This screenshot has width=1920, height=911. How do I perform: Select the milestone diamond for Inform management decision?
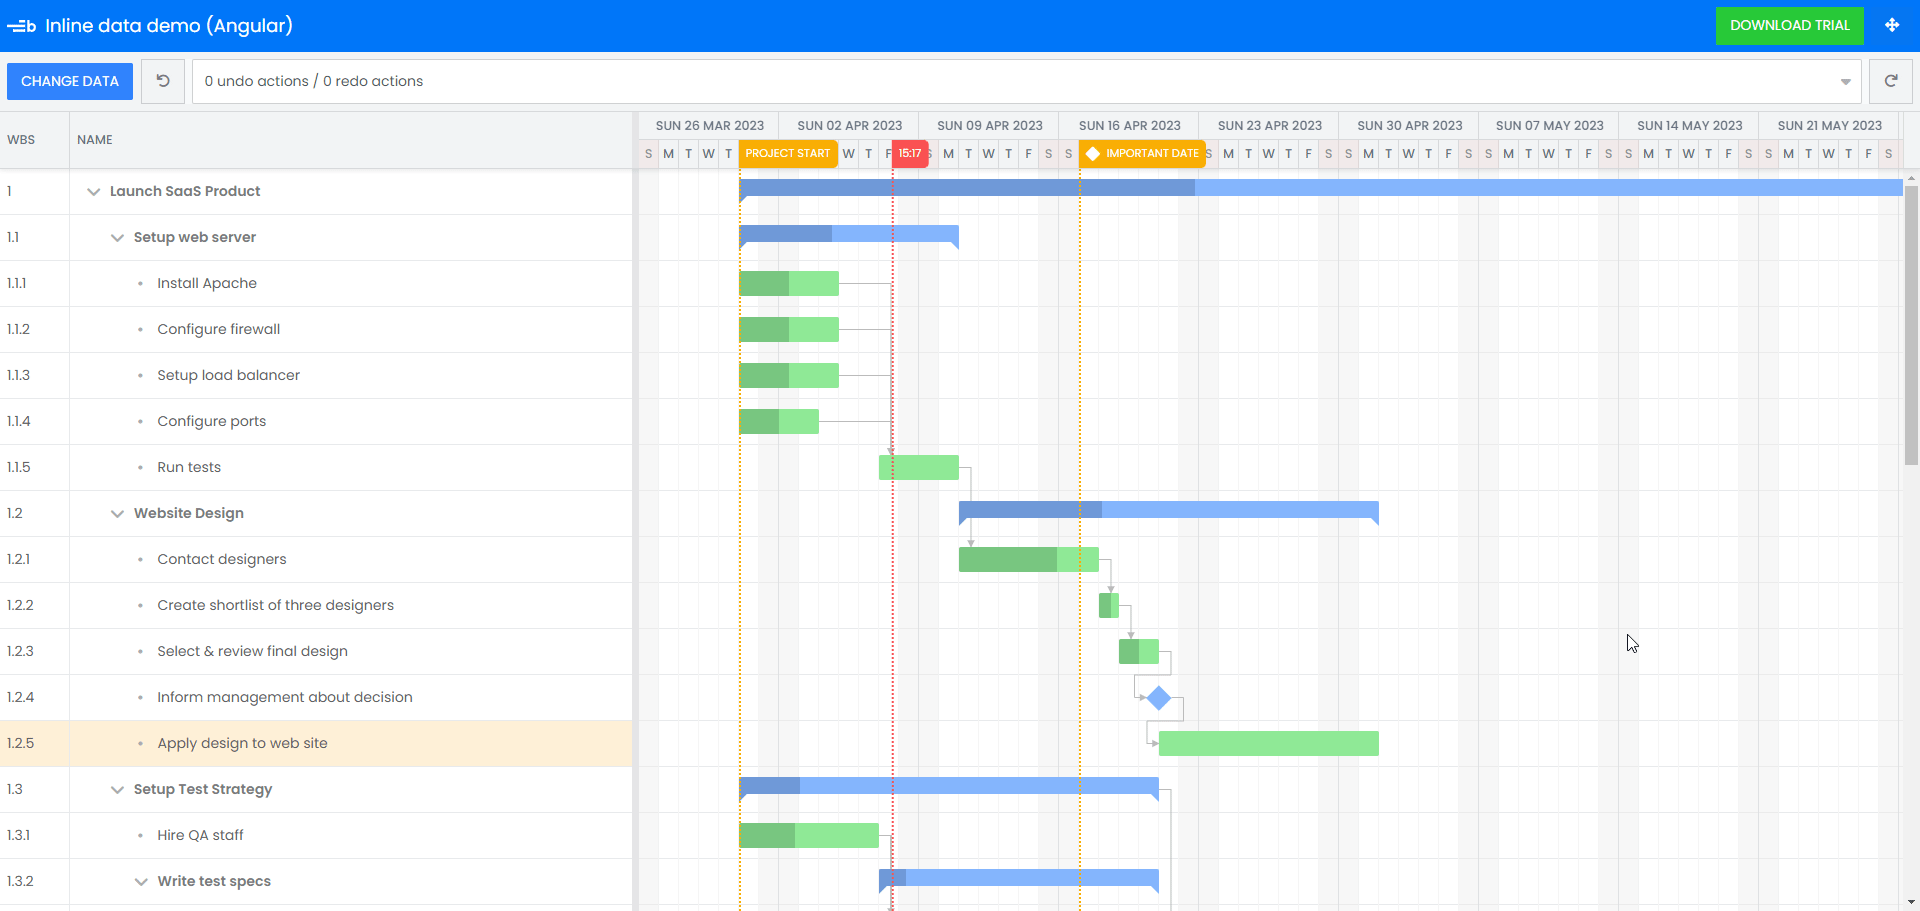[1159, 698]
